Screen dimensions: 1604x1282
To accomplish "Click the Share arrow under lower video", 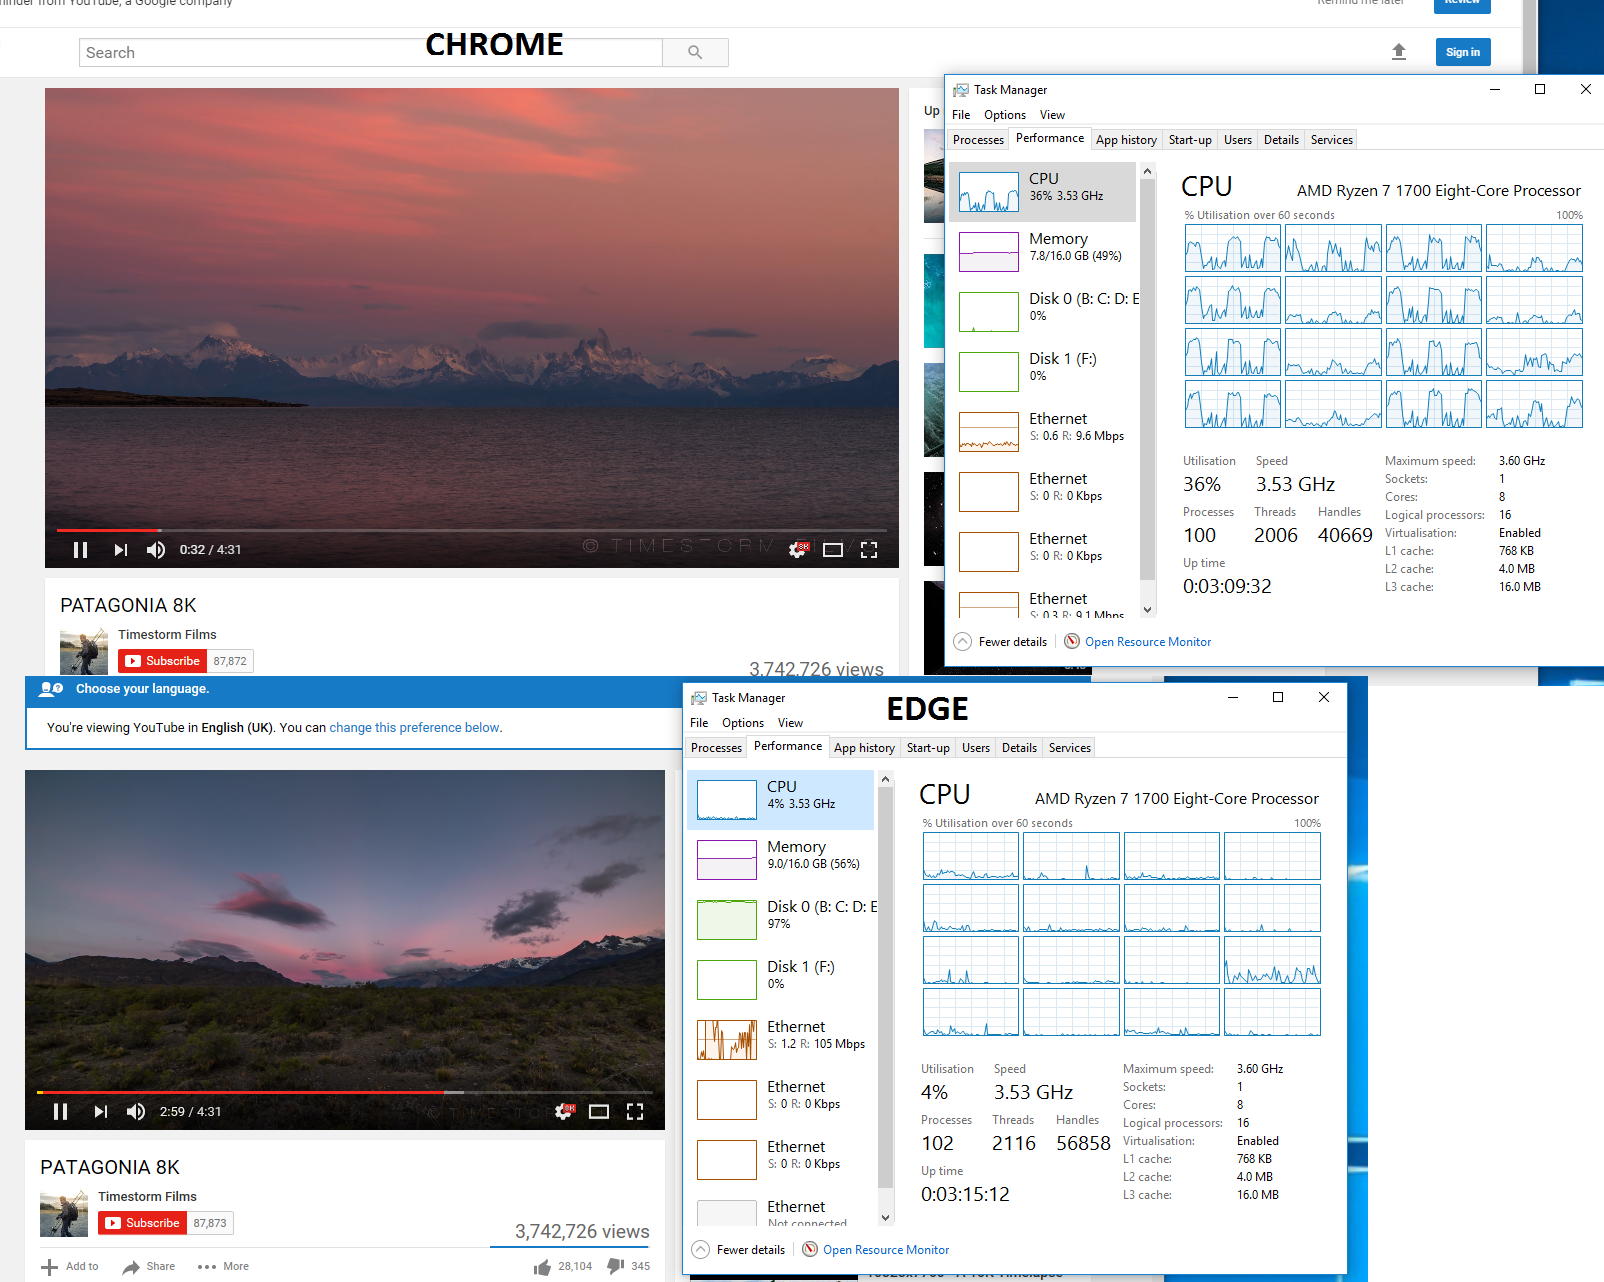I will tap(131, 1267).
